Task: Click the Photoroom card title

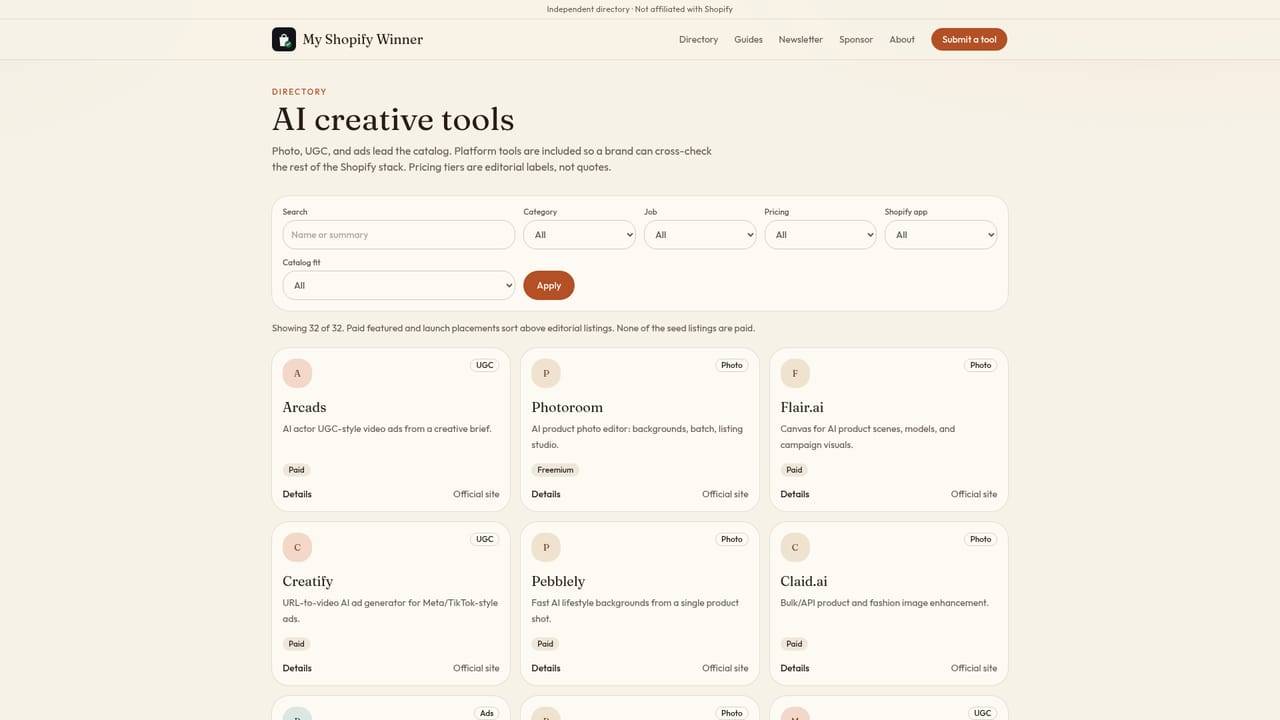Action: tap(567, 407)
